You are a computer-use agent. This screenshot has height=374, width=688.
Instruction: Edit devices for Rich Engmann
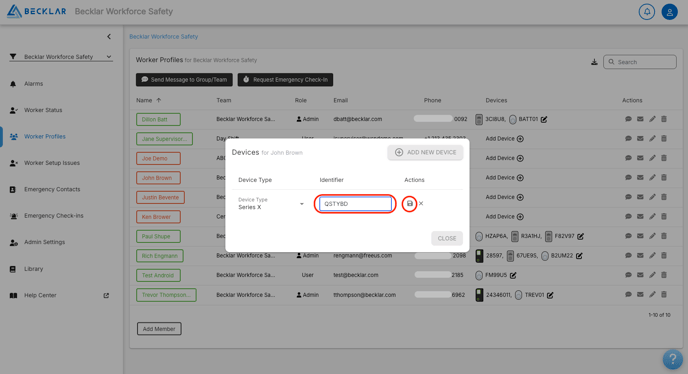tap(579, 256)
